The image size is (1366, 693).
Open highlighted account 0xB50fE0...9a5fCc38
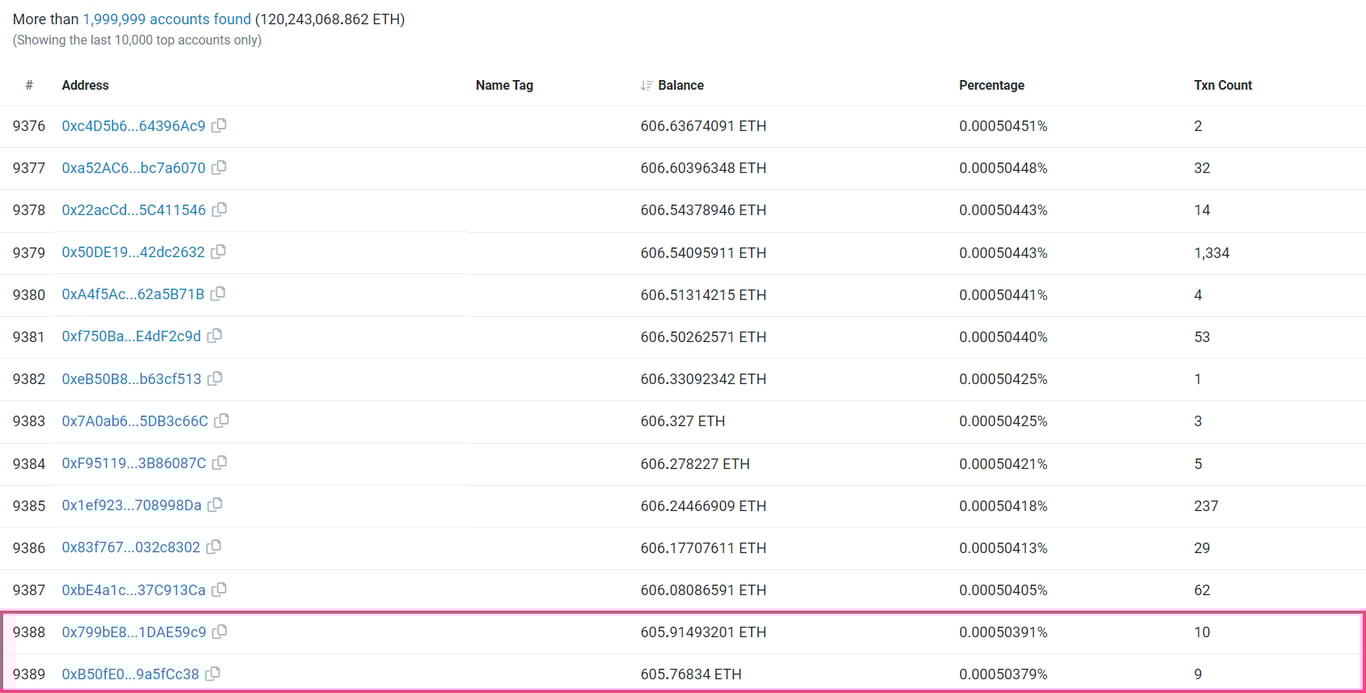pyautogui.click(x=132, y=674)
